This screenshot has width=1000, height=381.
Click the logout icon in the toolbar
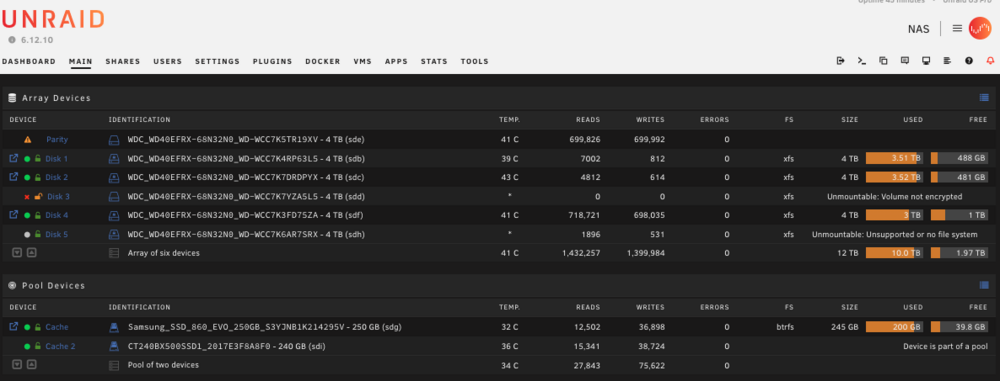tap(841, 61)
